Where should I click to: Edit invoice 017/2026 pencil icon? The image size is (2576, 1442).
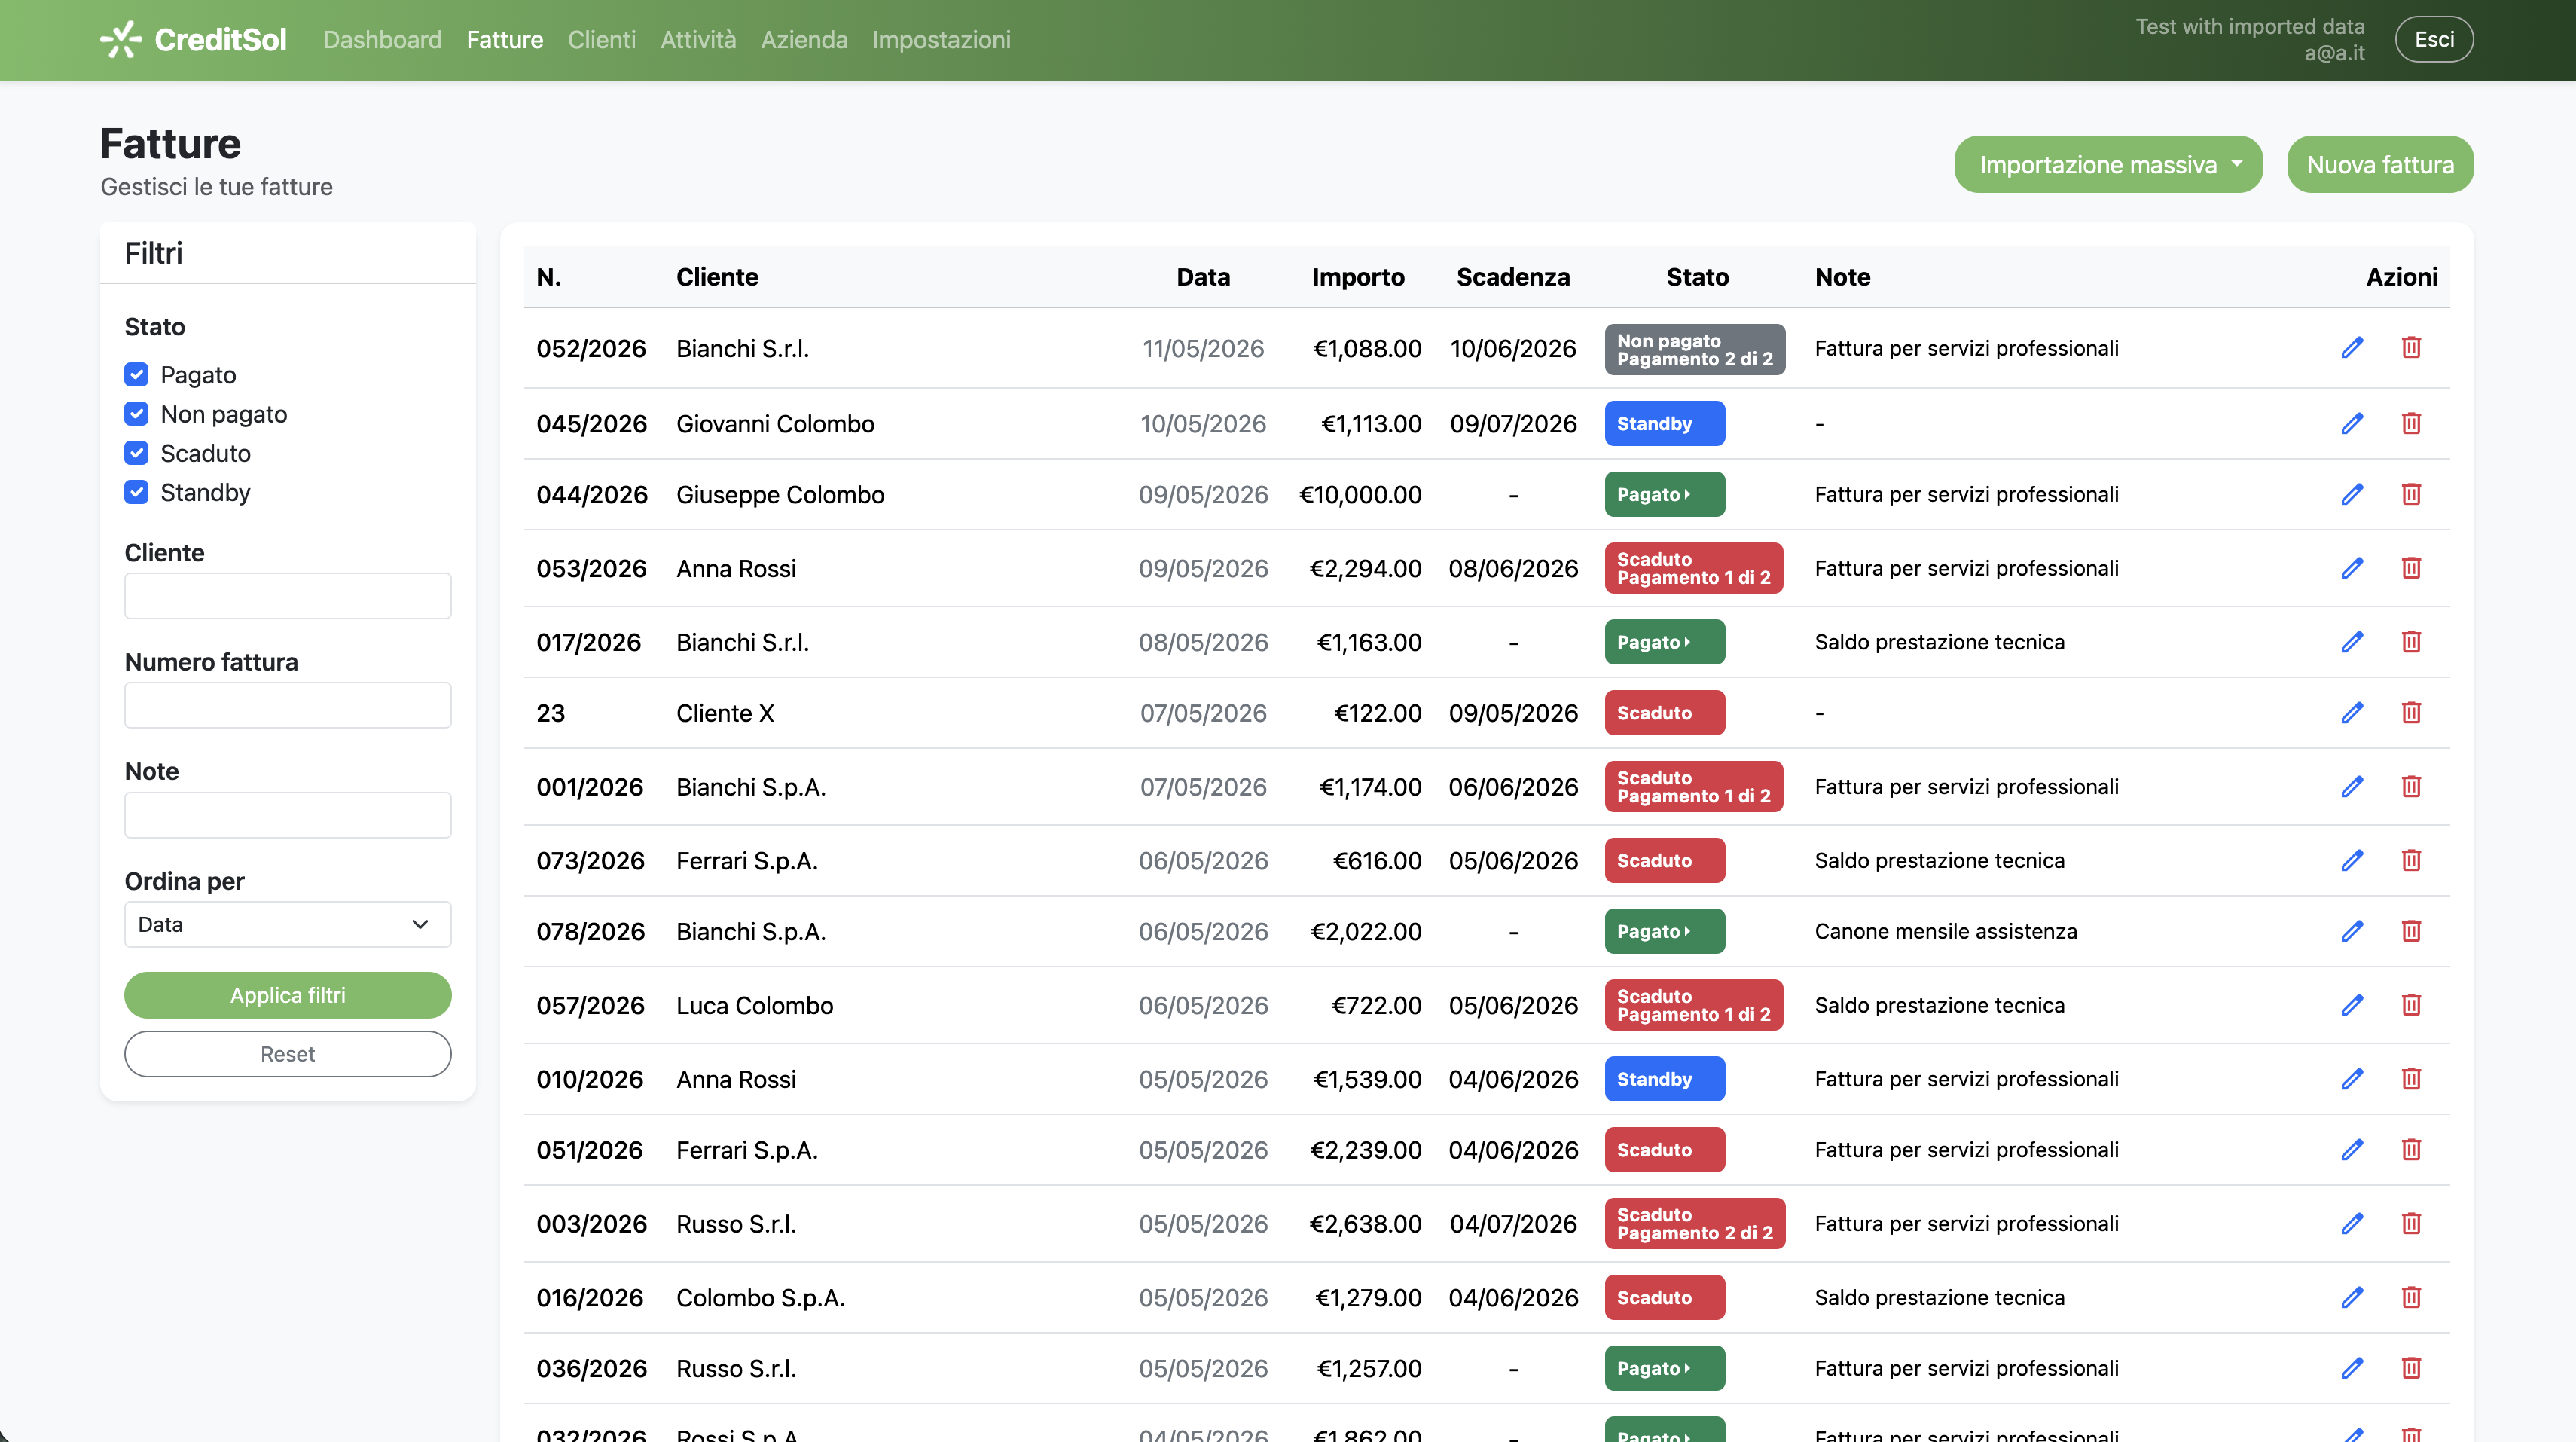(x=2352, y=642)
